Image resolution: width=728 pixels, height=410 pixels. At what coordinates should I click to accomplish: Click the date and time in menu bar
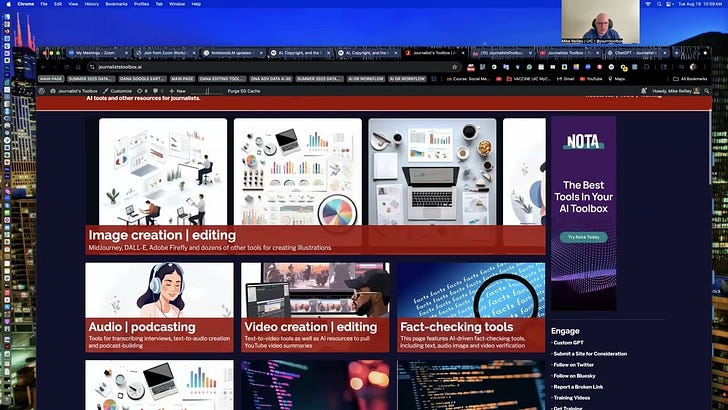pos(700,4)
